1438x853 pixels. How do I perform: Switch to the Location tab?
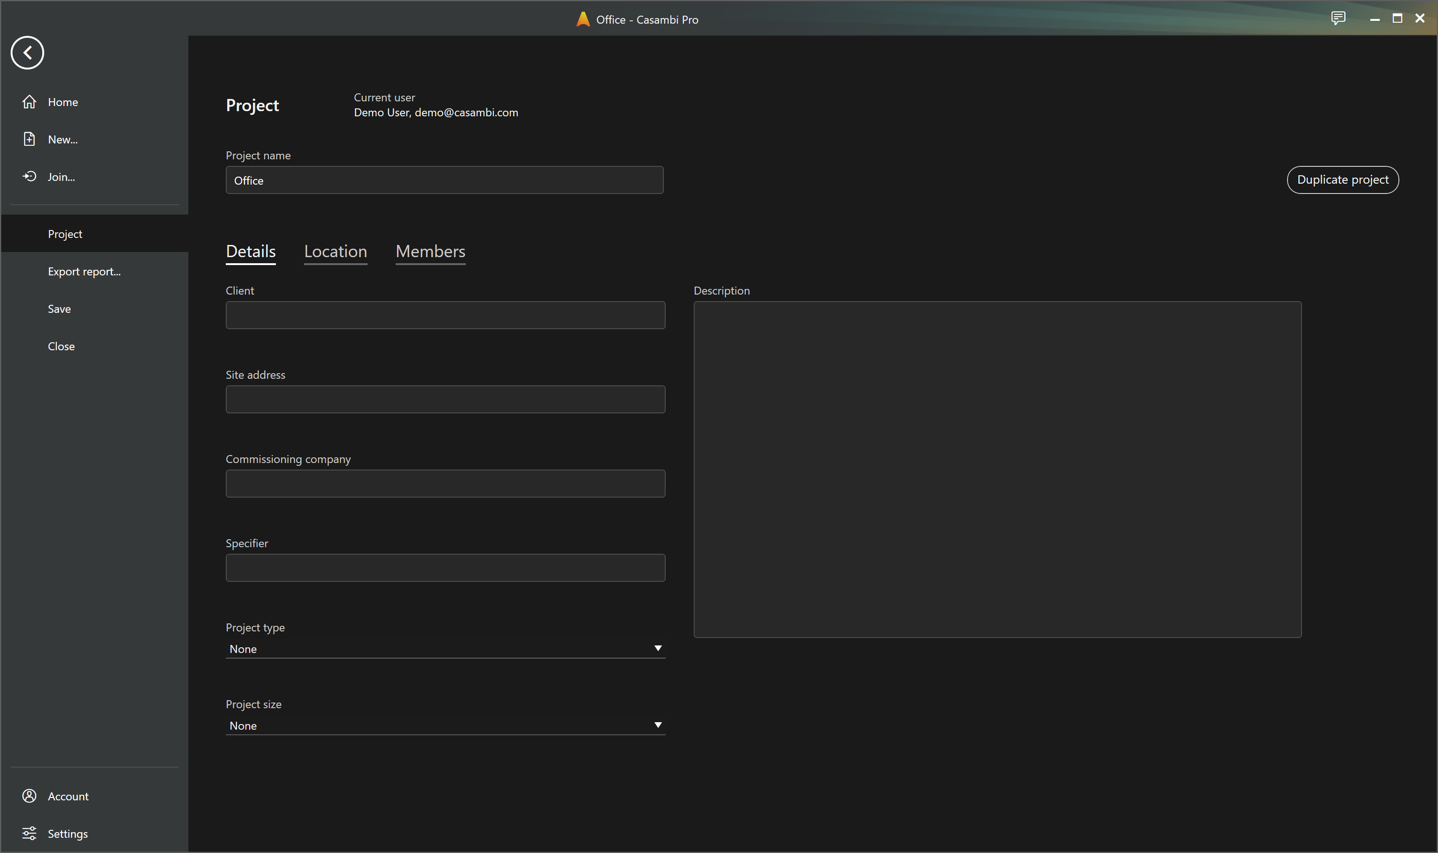pos(335,251)
